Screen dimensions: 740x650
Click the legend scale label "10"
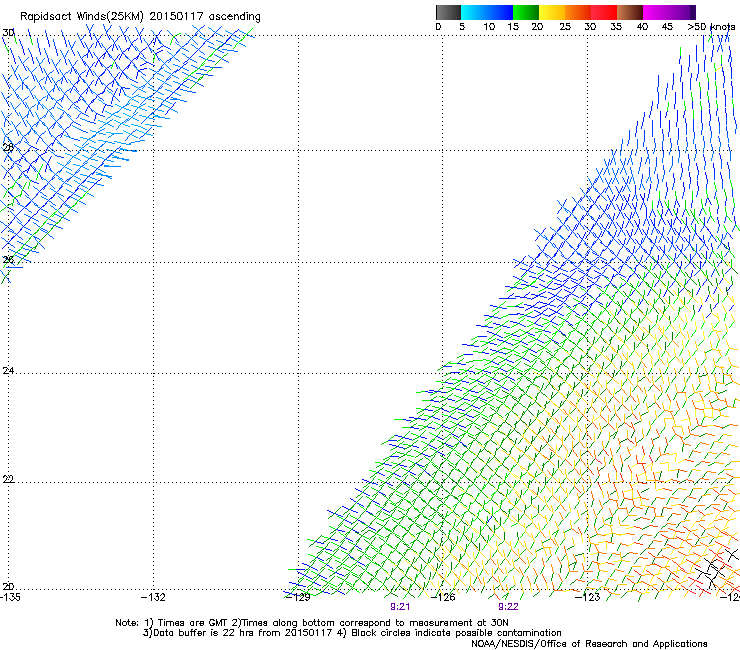pyautogui.click(x=489, y=27)
